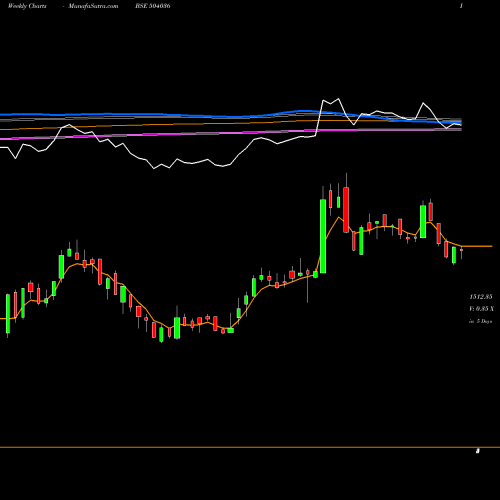Click the "Weekly Charts" title text
The width and height of the screenshot is (500, 500).
click(27, 6)
